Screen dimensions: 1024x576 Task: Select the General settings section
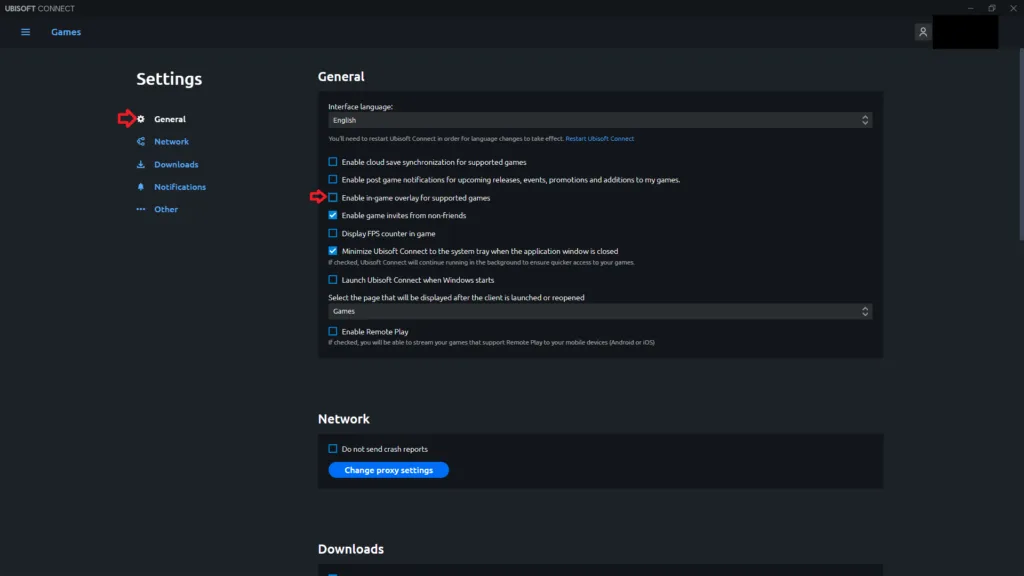pyautogui.click(x=170, y=119)
